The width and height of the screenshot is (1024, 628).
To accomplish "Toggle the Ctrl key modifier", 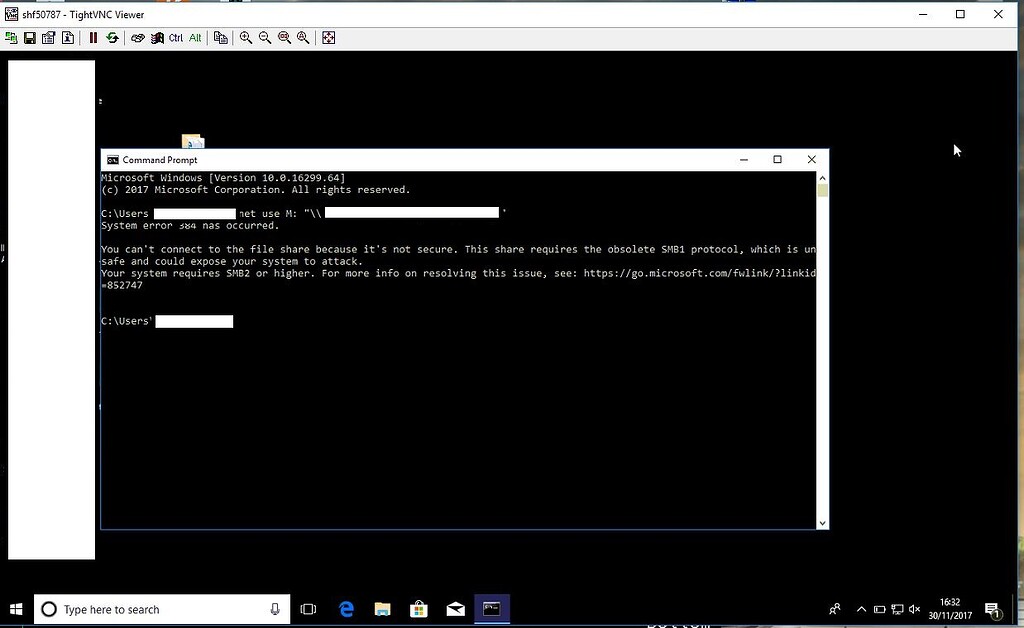I will point(176,37).
